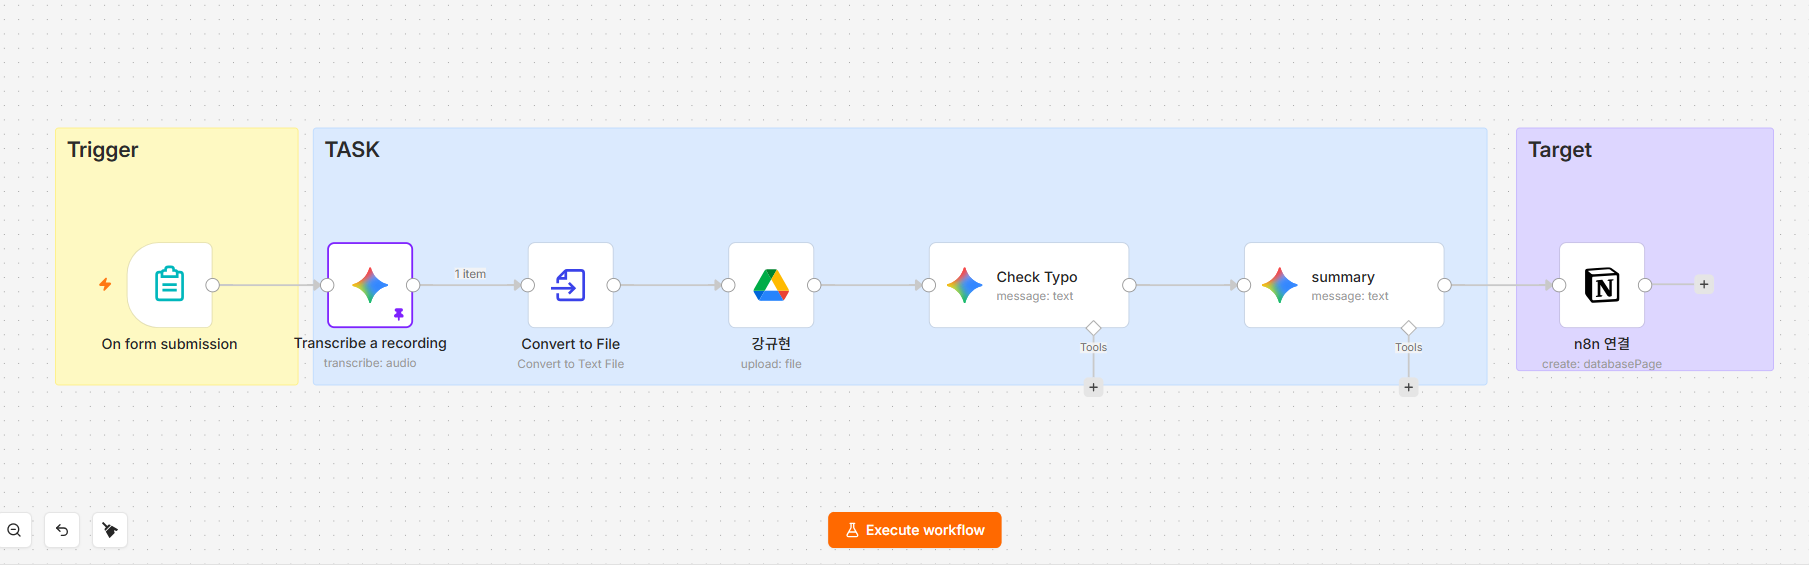
Task: Click the trigger lightning bolt icon
Action: click(x=105, y=285)
